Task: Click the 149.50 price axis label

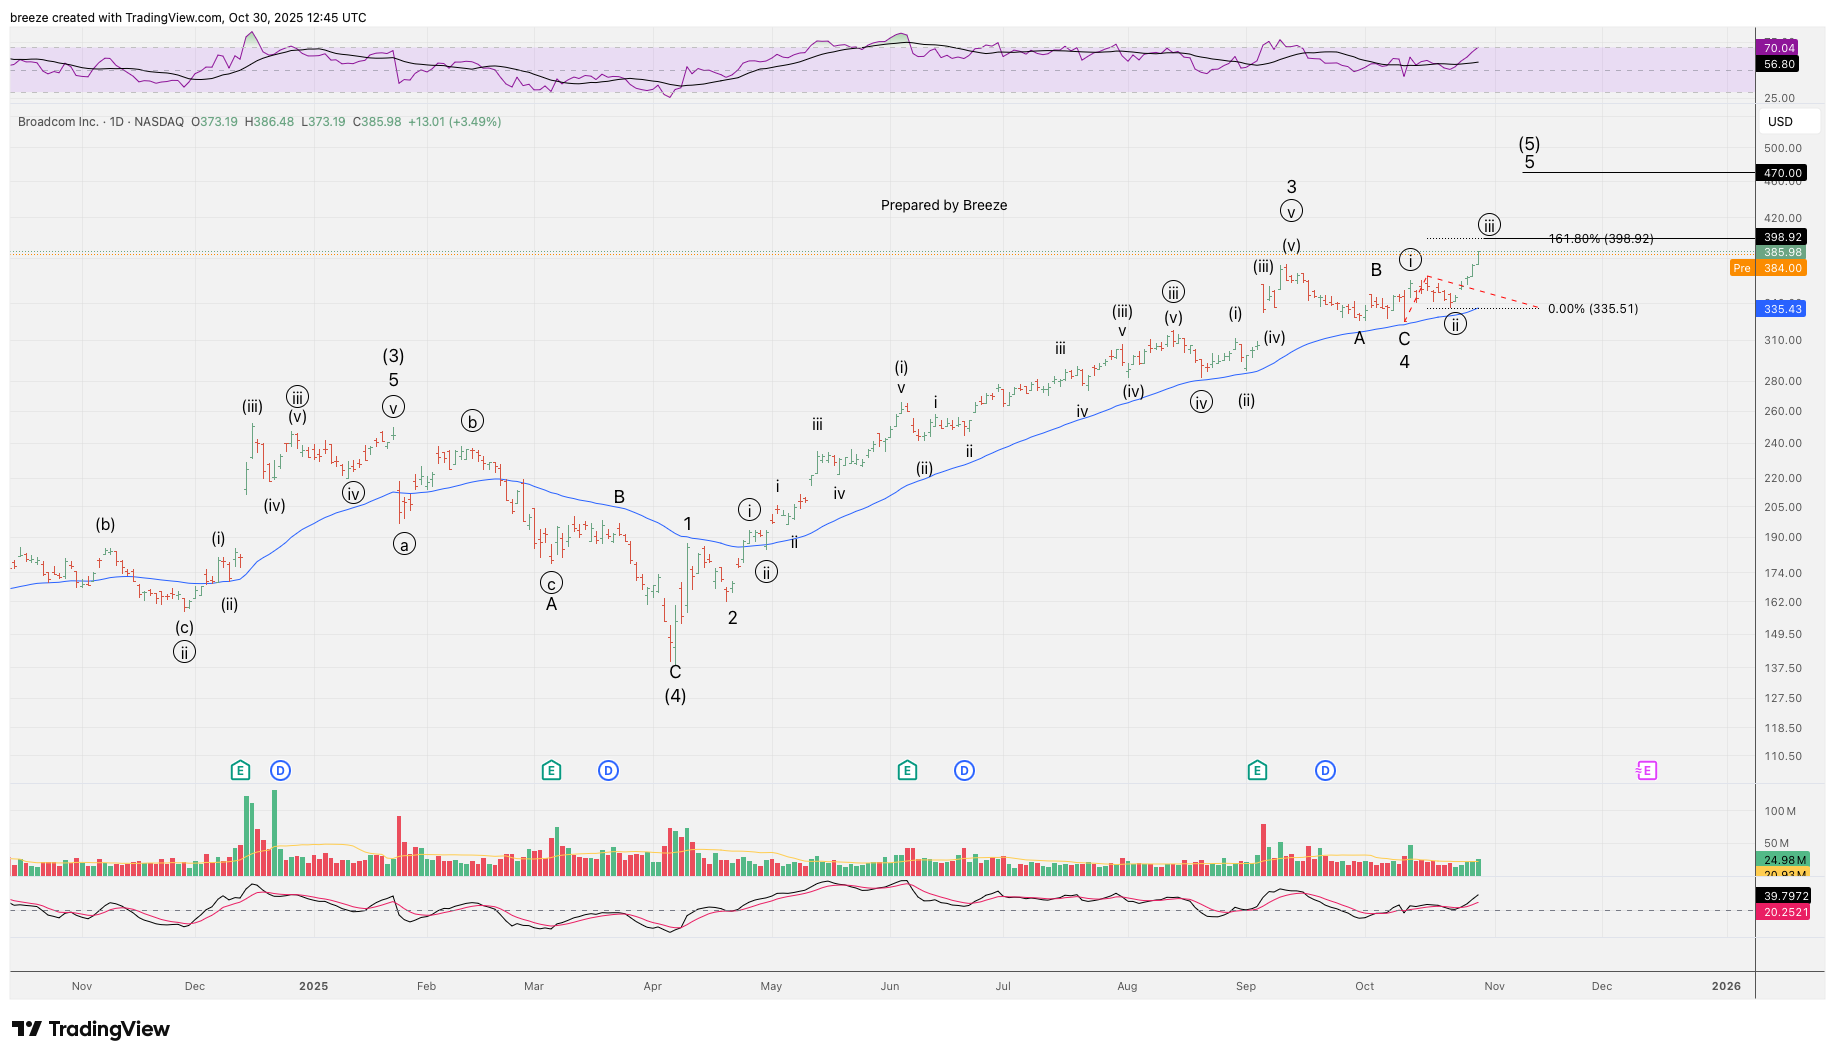Action: click(x=1783, y=634)
